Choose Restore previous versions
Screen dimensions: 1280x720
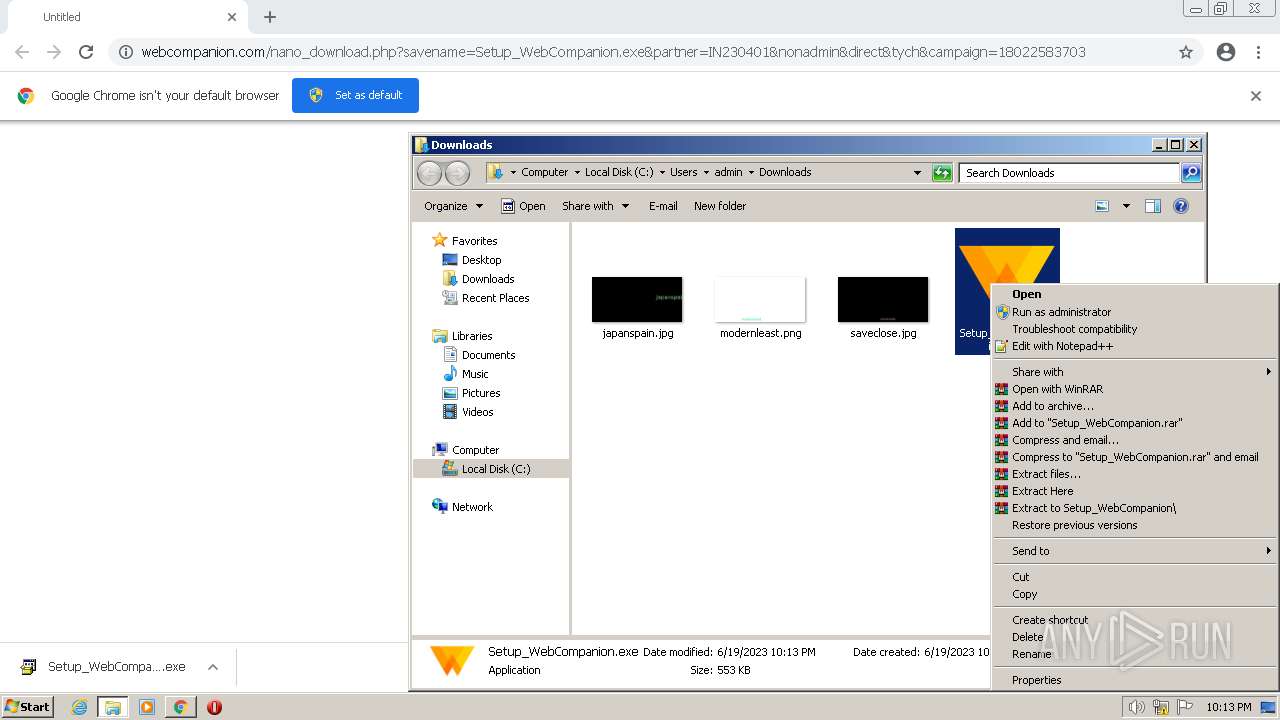[x=1135, y=525]
